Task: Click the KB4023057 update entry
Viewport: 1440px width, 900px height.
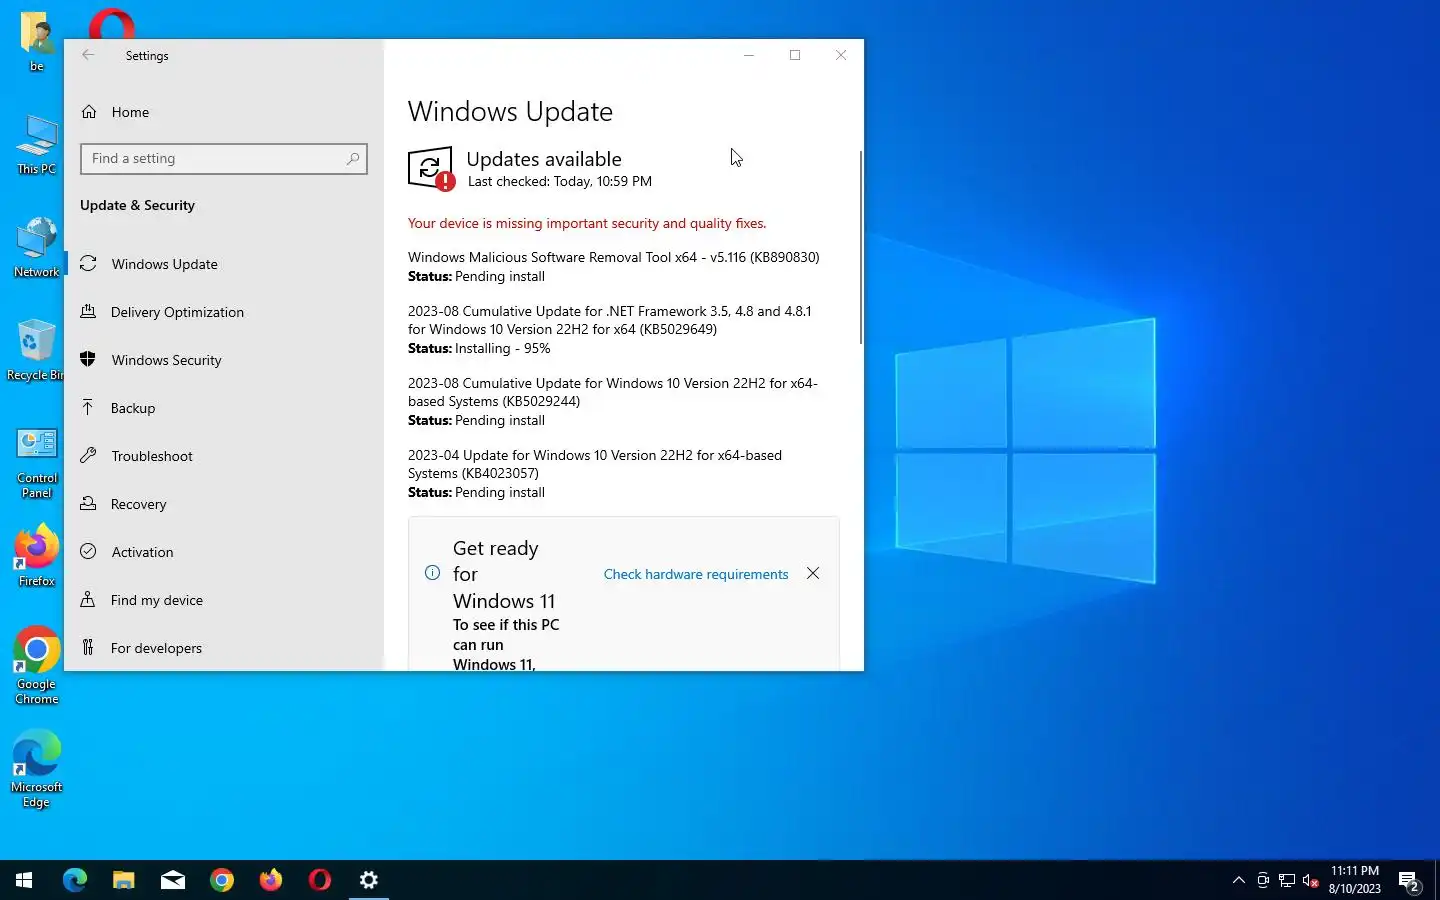Action: 595,473
